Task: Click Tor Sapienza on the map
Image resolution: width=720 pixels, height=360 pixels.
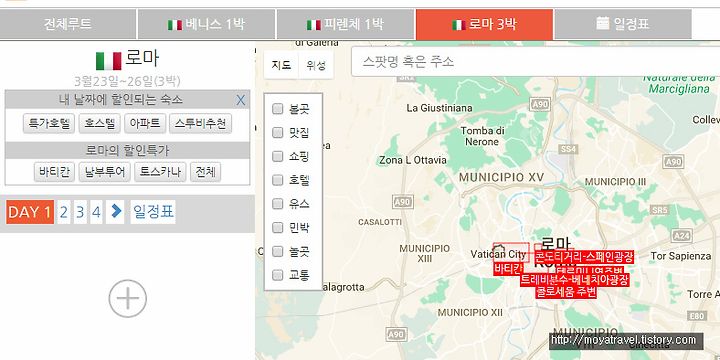Action: [681, 256]
